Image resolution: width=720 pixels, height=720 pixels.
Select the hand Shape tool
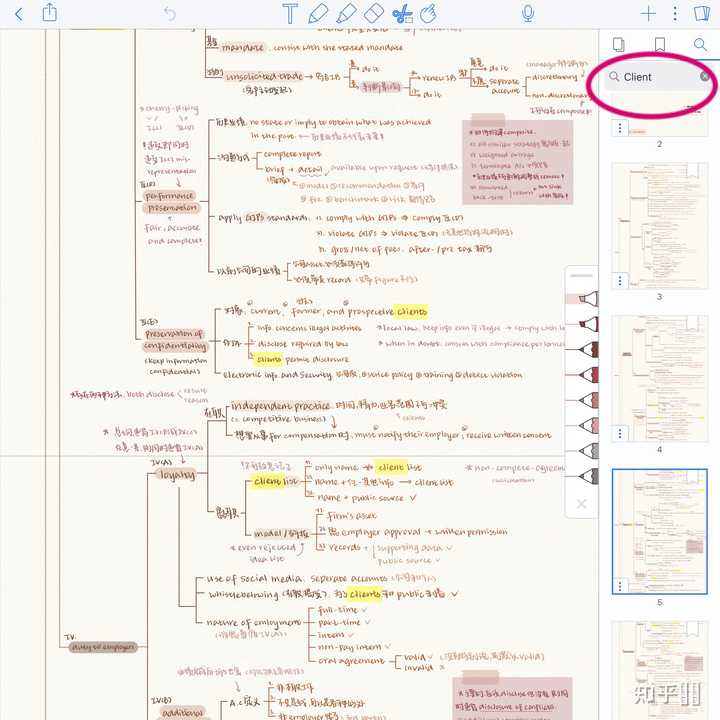tap(428, 14)
